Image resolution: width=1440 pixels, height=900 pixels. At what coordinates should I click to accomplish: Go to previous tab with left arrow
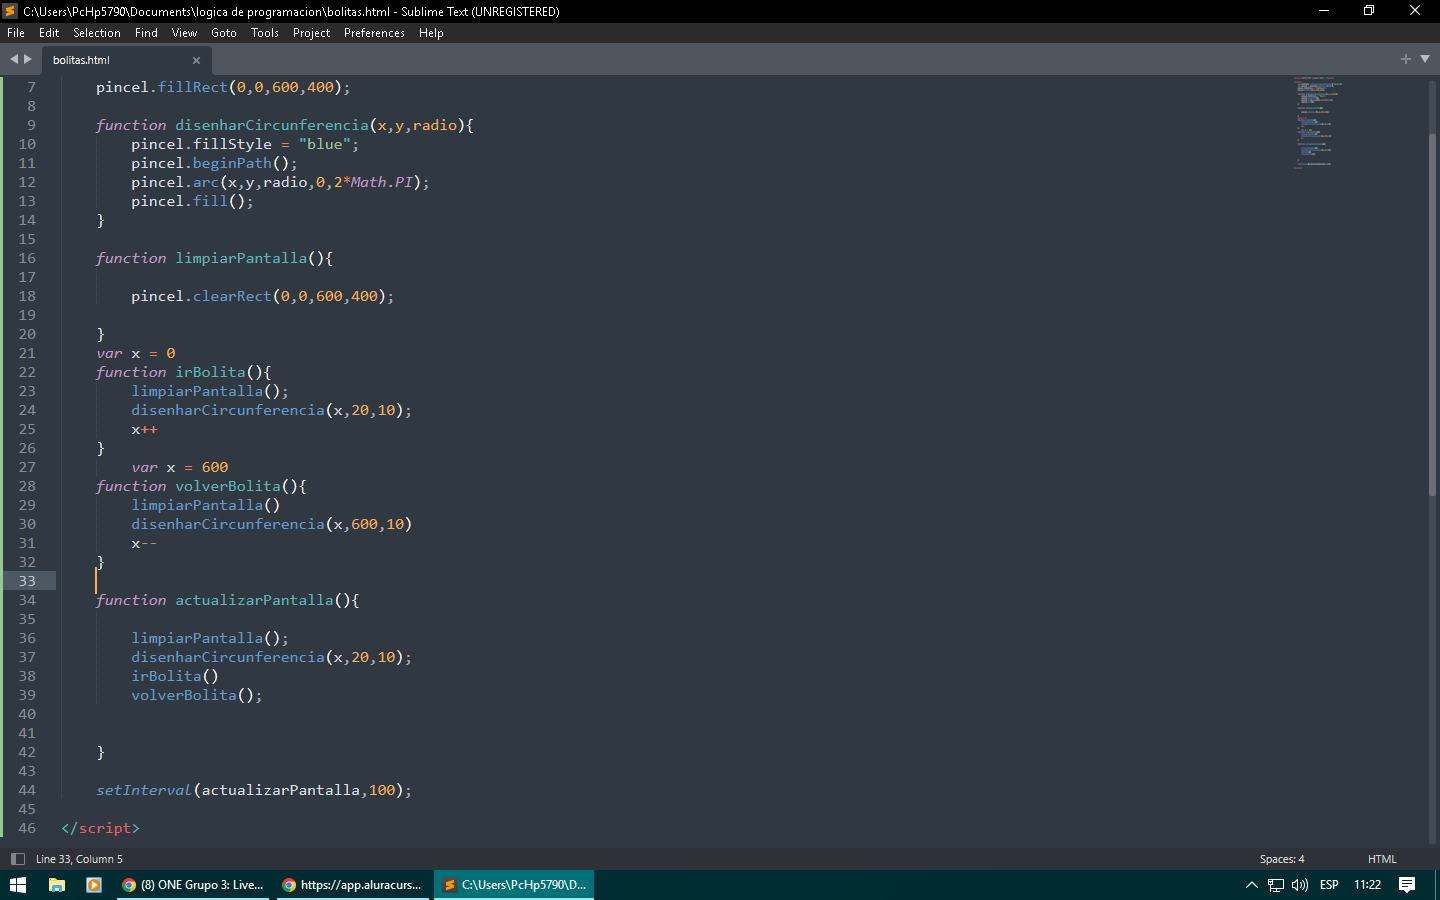click(14, 59)
